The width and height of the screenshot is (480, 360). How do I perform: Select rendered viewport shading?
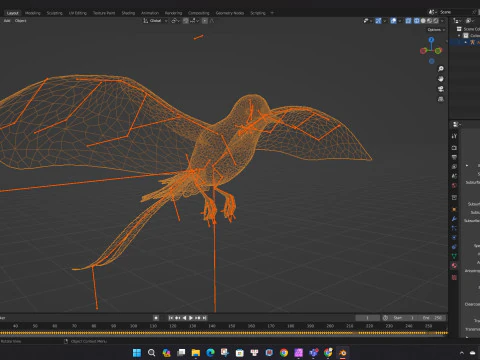[x=436, y=21]
